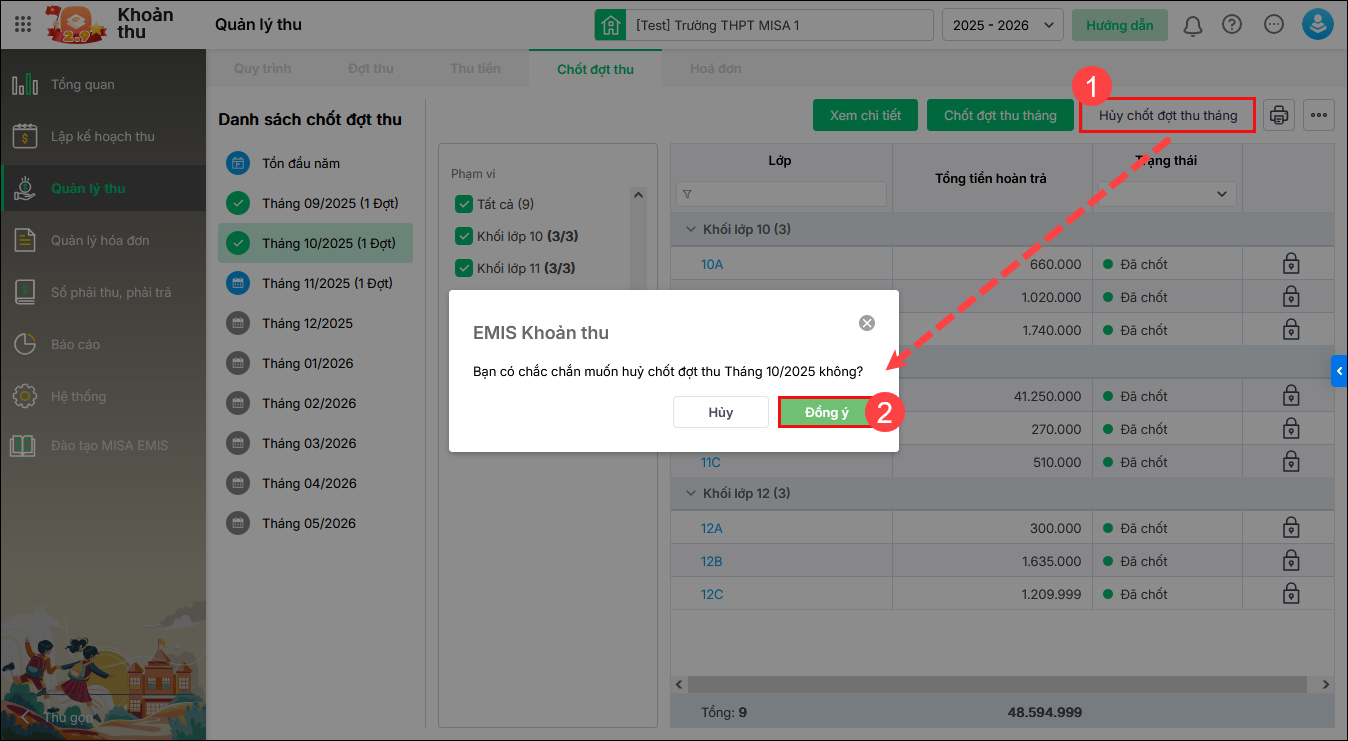Collapse the Khối lớp 12 (3) group
Viewport: 1348px width, 741px height.
coord(690,493)
